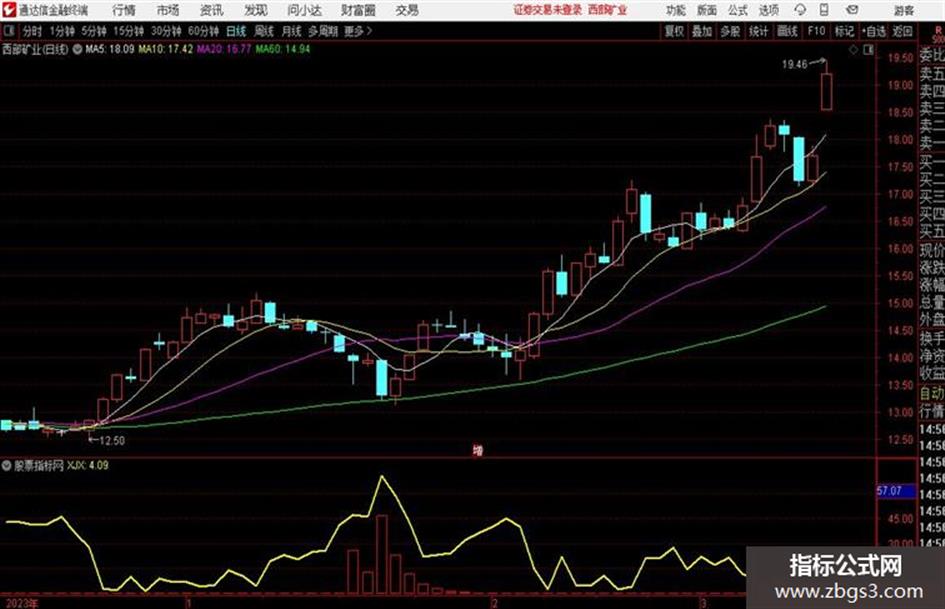945x609 pixels.
Task: Click the 2023年 date axis label
Action: click(22, 603)
